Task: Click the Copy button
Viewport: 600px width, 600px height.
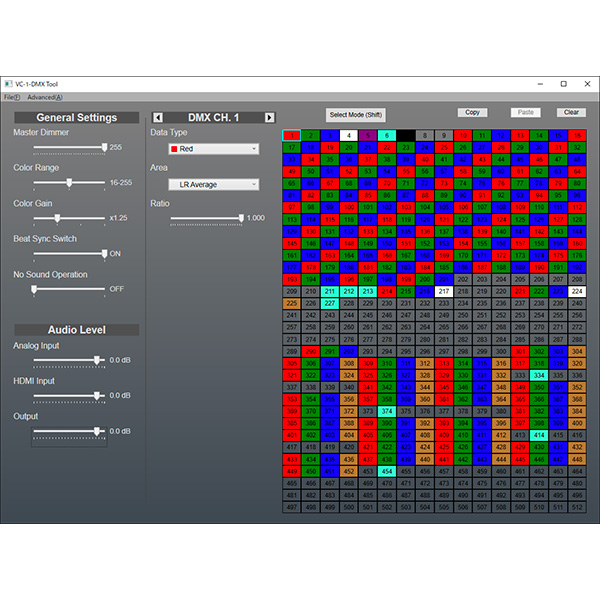Action: pyautogui.click(x=472, y=112)
